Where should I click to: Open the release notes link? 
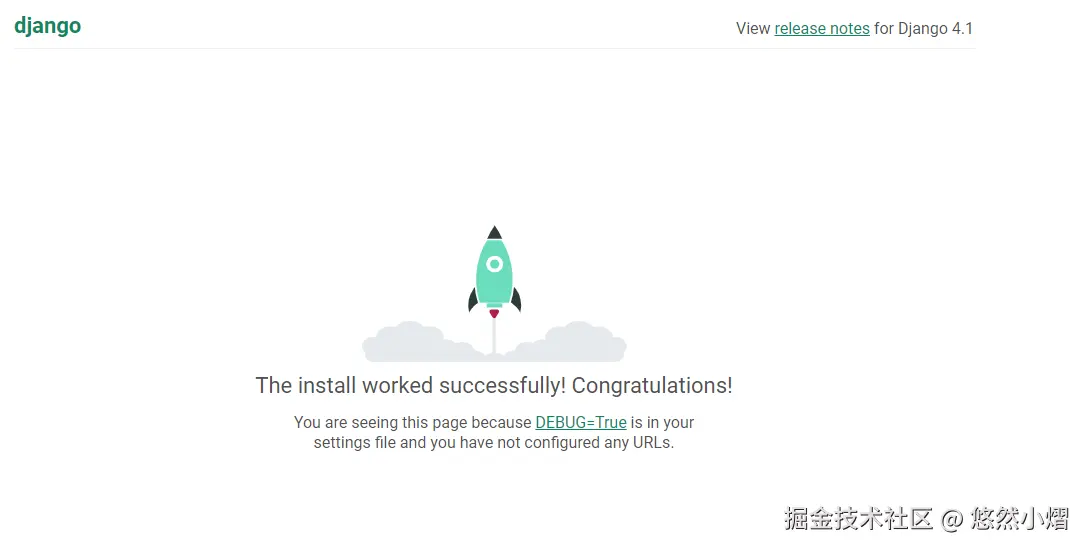tap(821, 28)
